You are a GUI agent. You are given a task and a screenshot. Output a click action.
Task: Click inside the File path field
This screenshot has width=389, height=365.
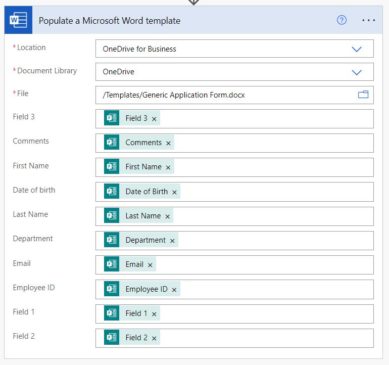point(234,95)
